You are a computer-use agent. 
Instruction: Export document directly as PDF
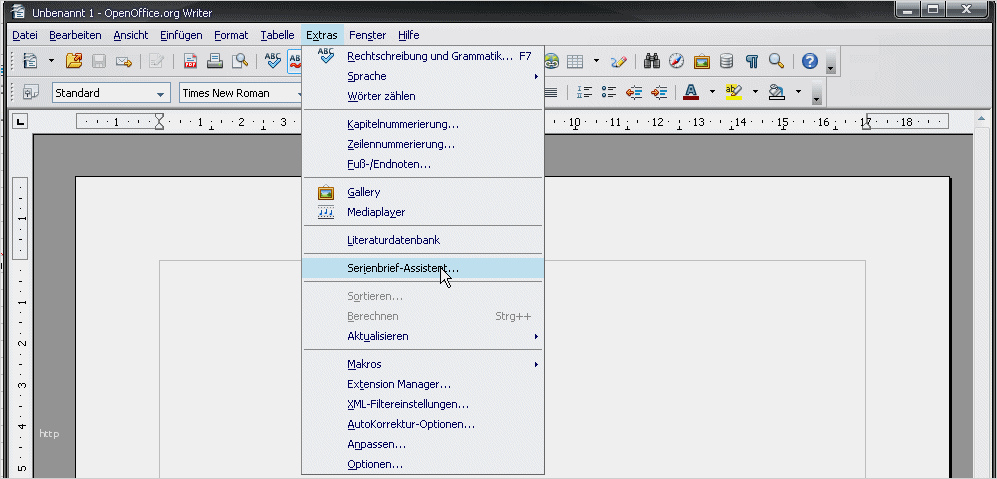[x=190, y=62]
